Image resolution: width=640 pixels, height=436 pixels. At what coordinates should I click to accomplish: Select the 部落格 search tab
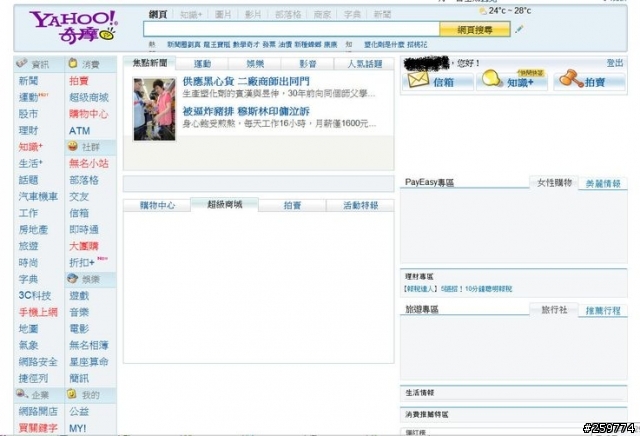288,15
